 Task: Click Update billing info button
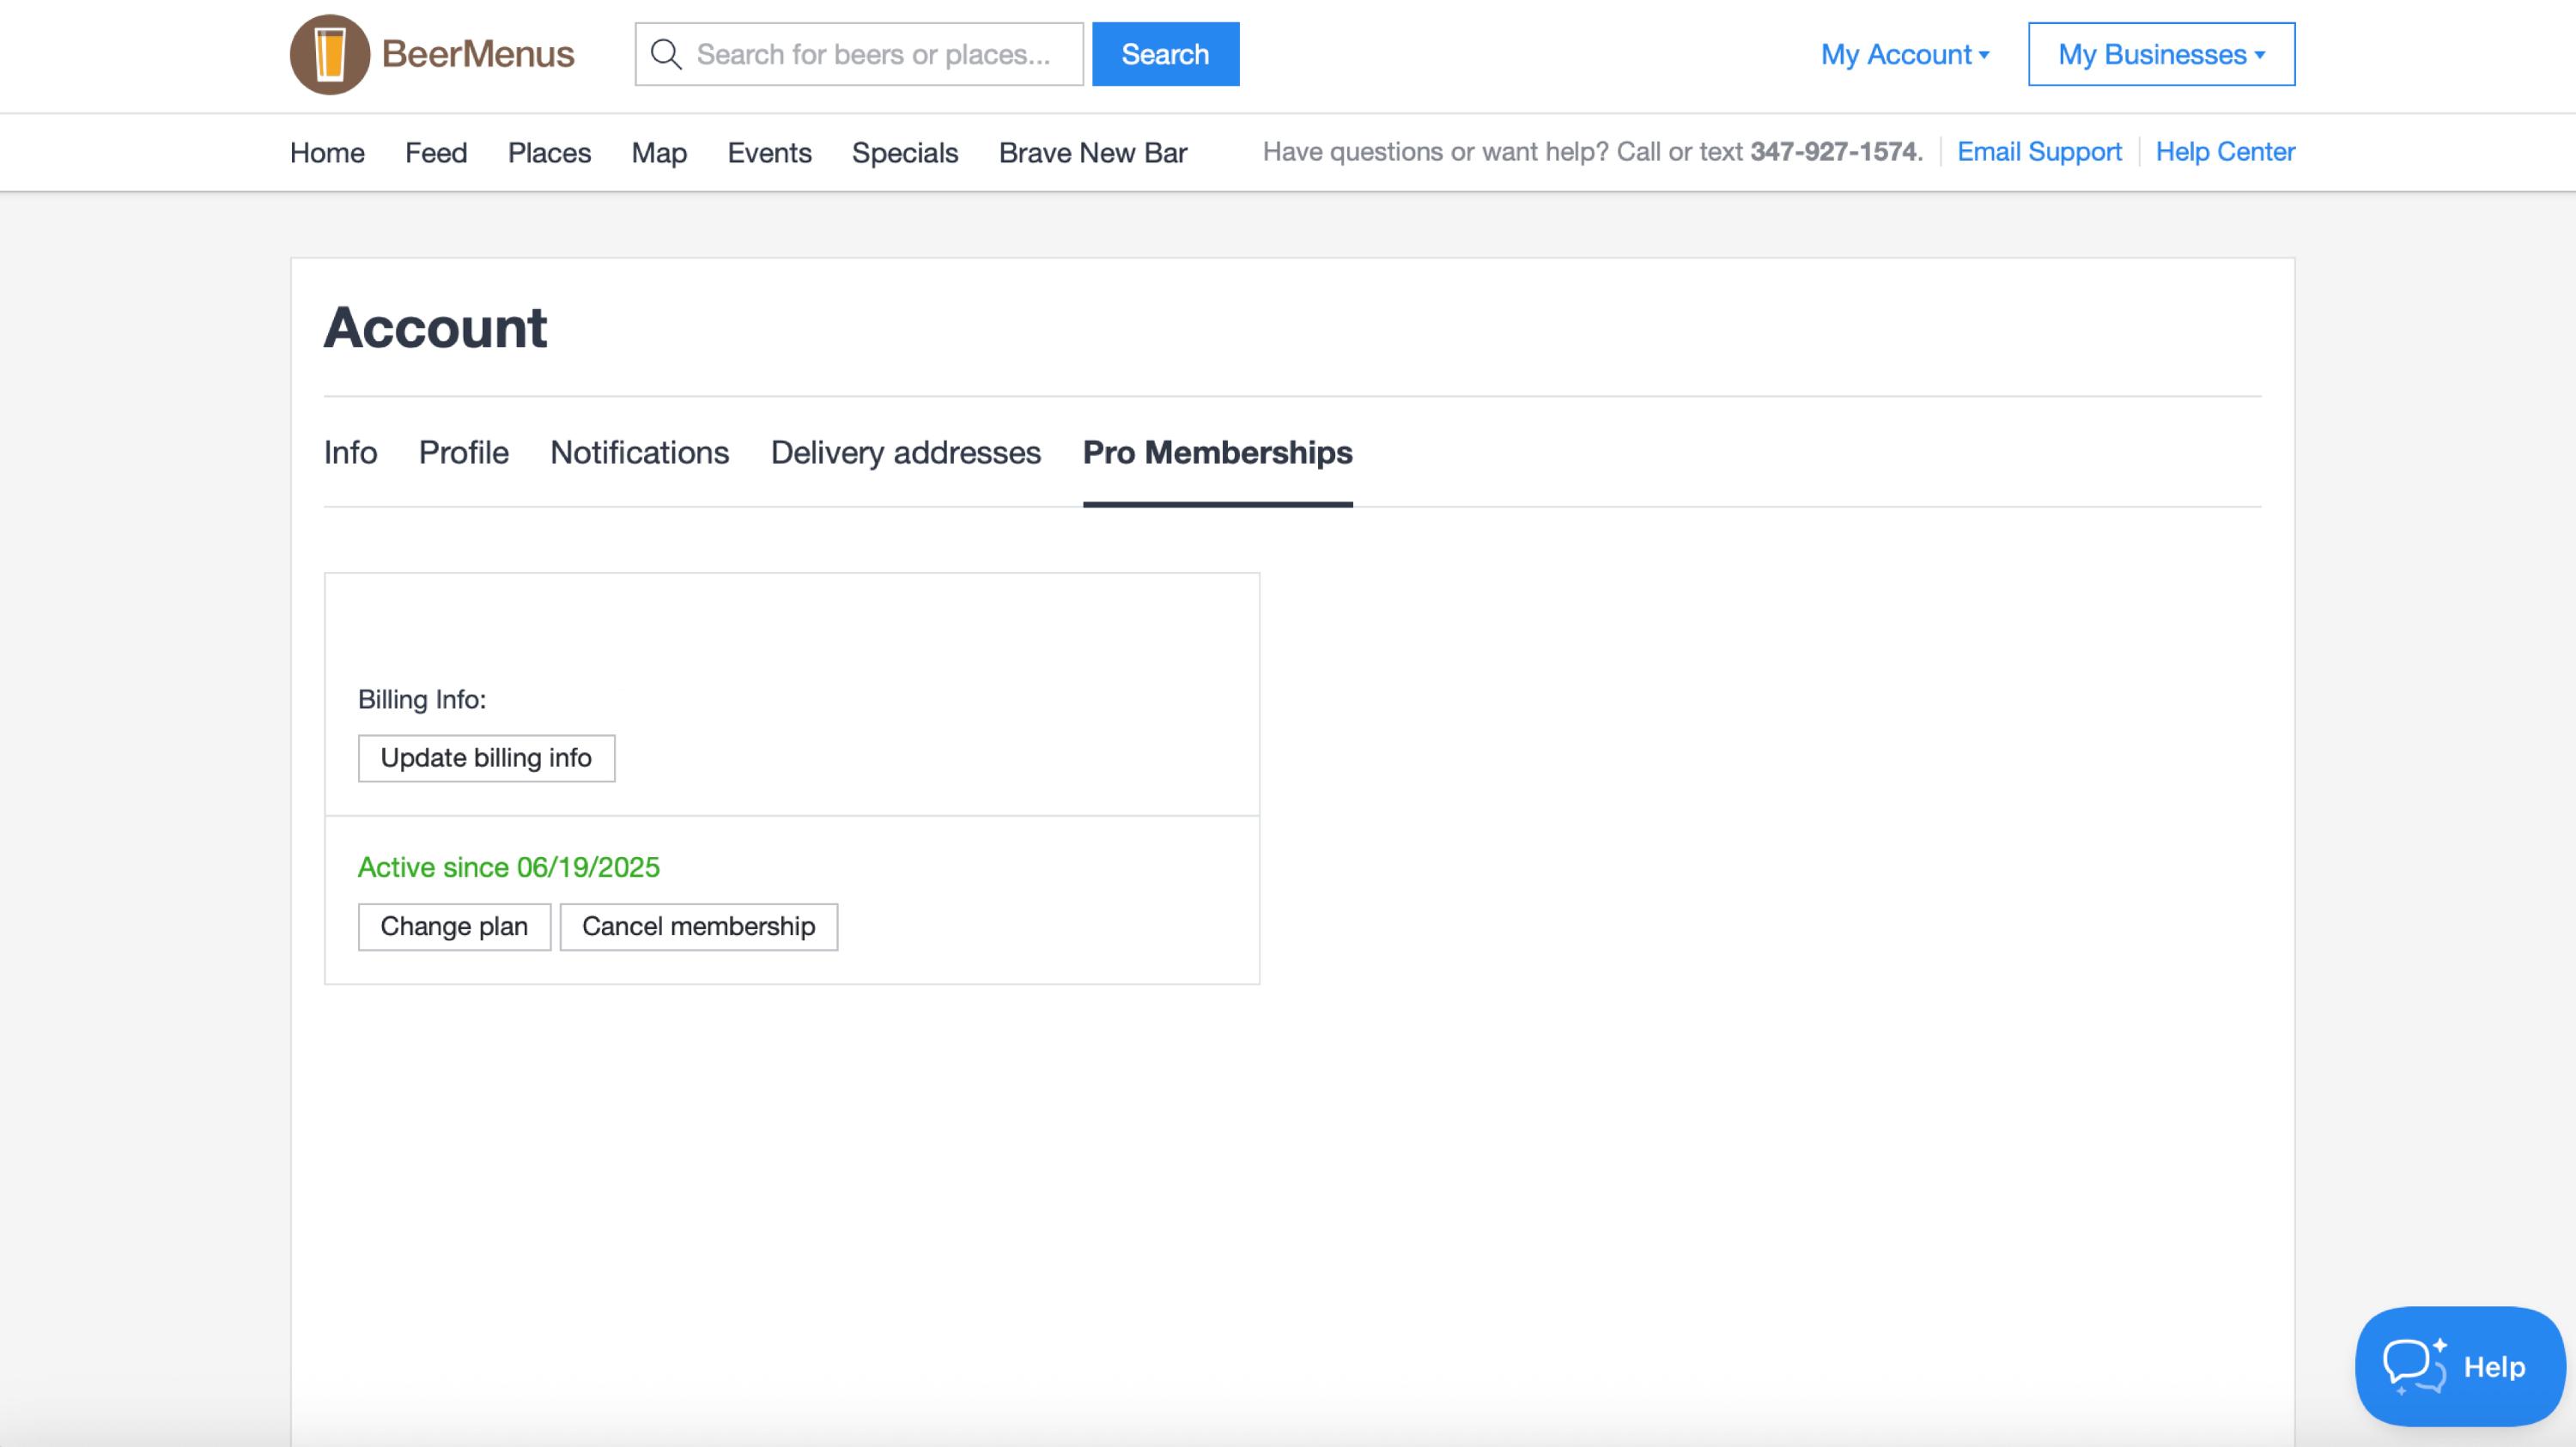point(486,758)
